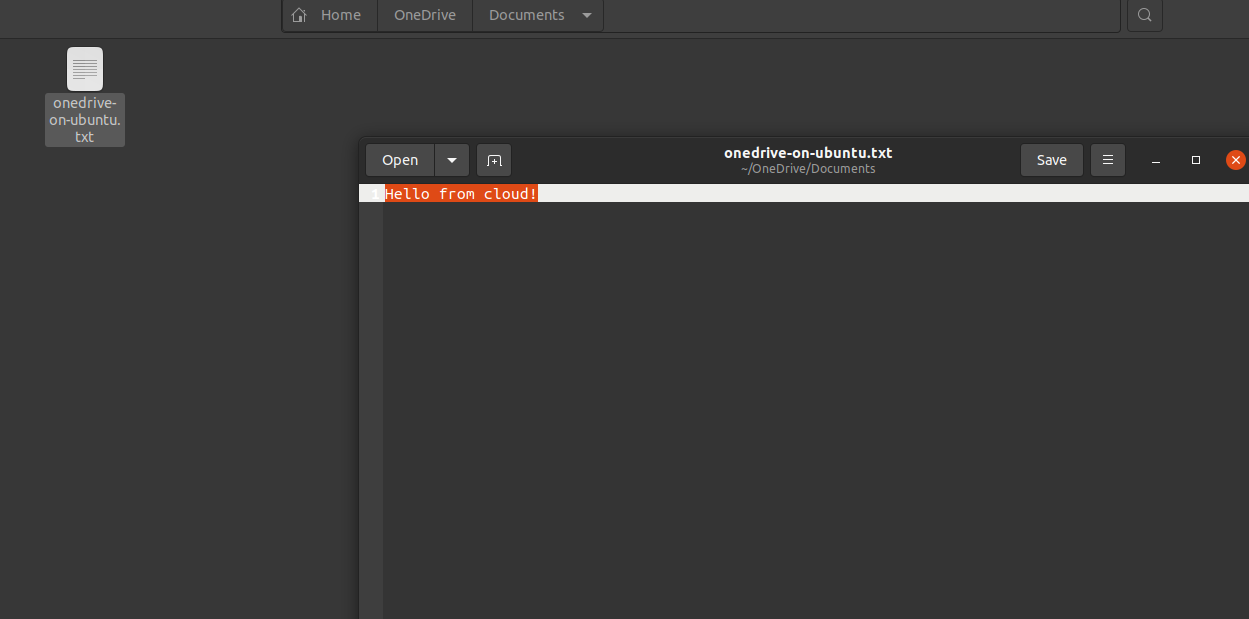This screenshot has height=619, width=1249.
Task: Create new document using the new-tab icon
Action: coord(494,160)
